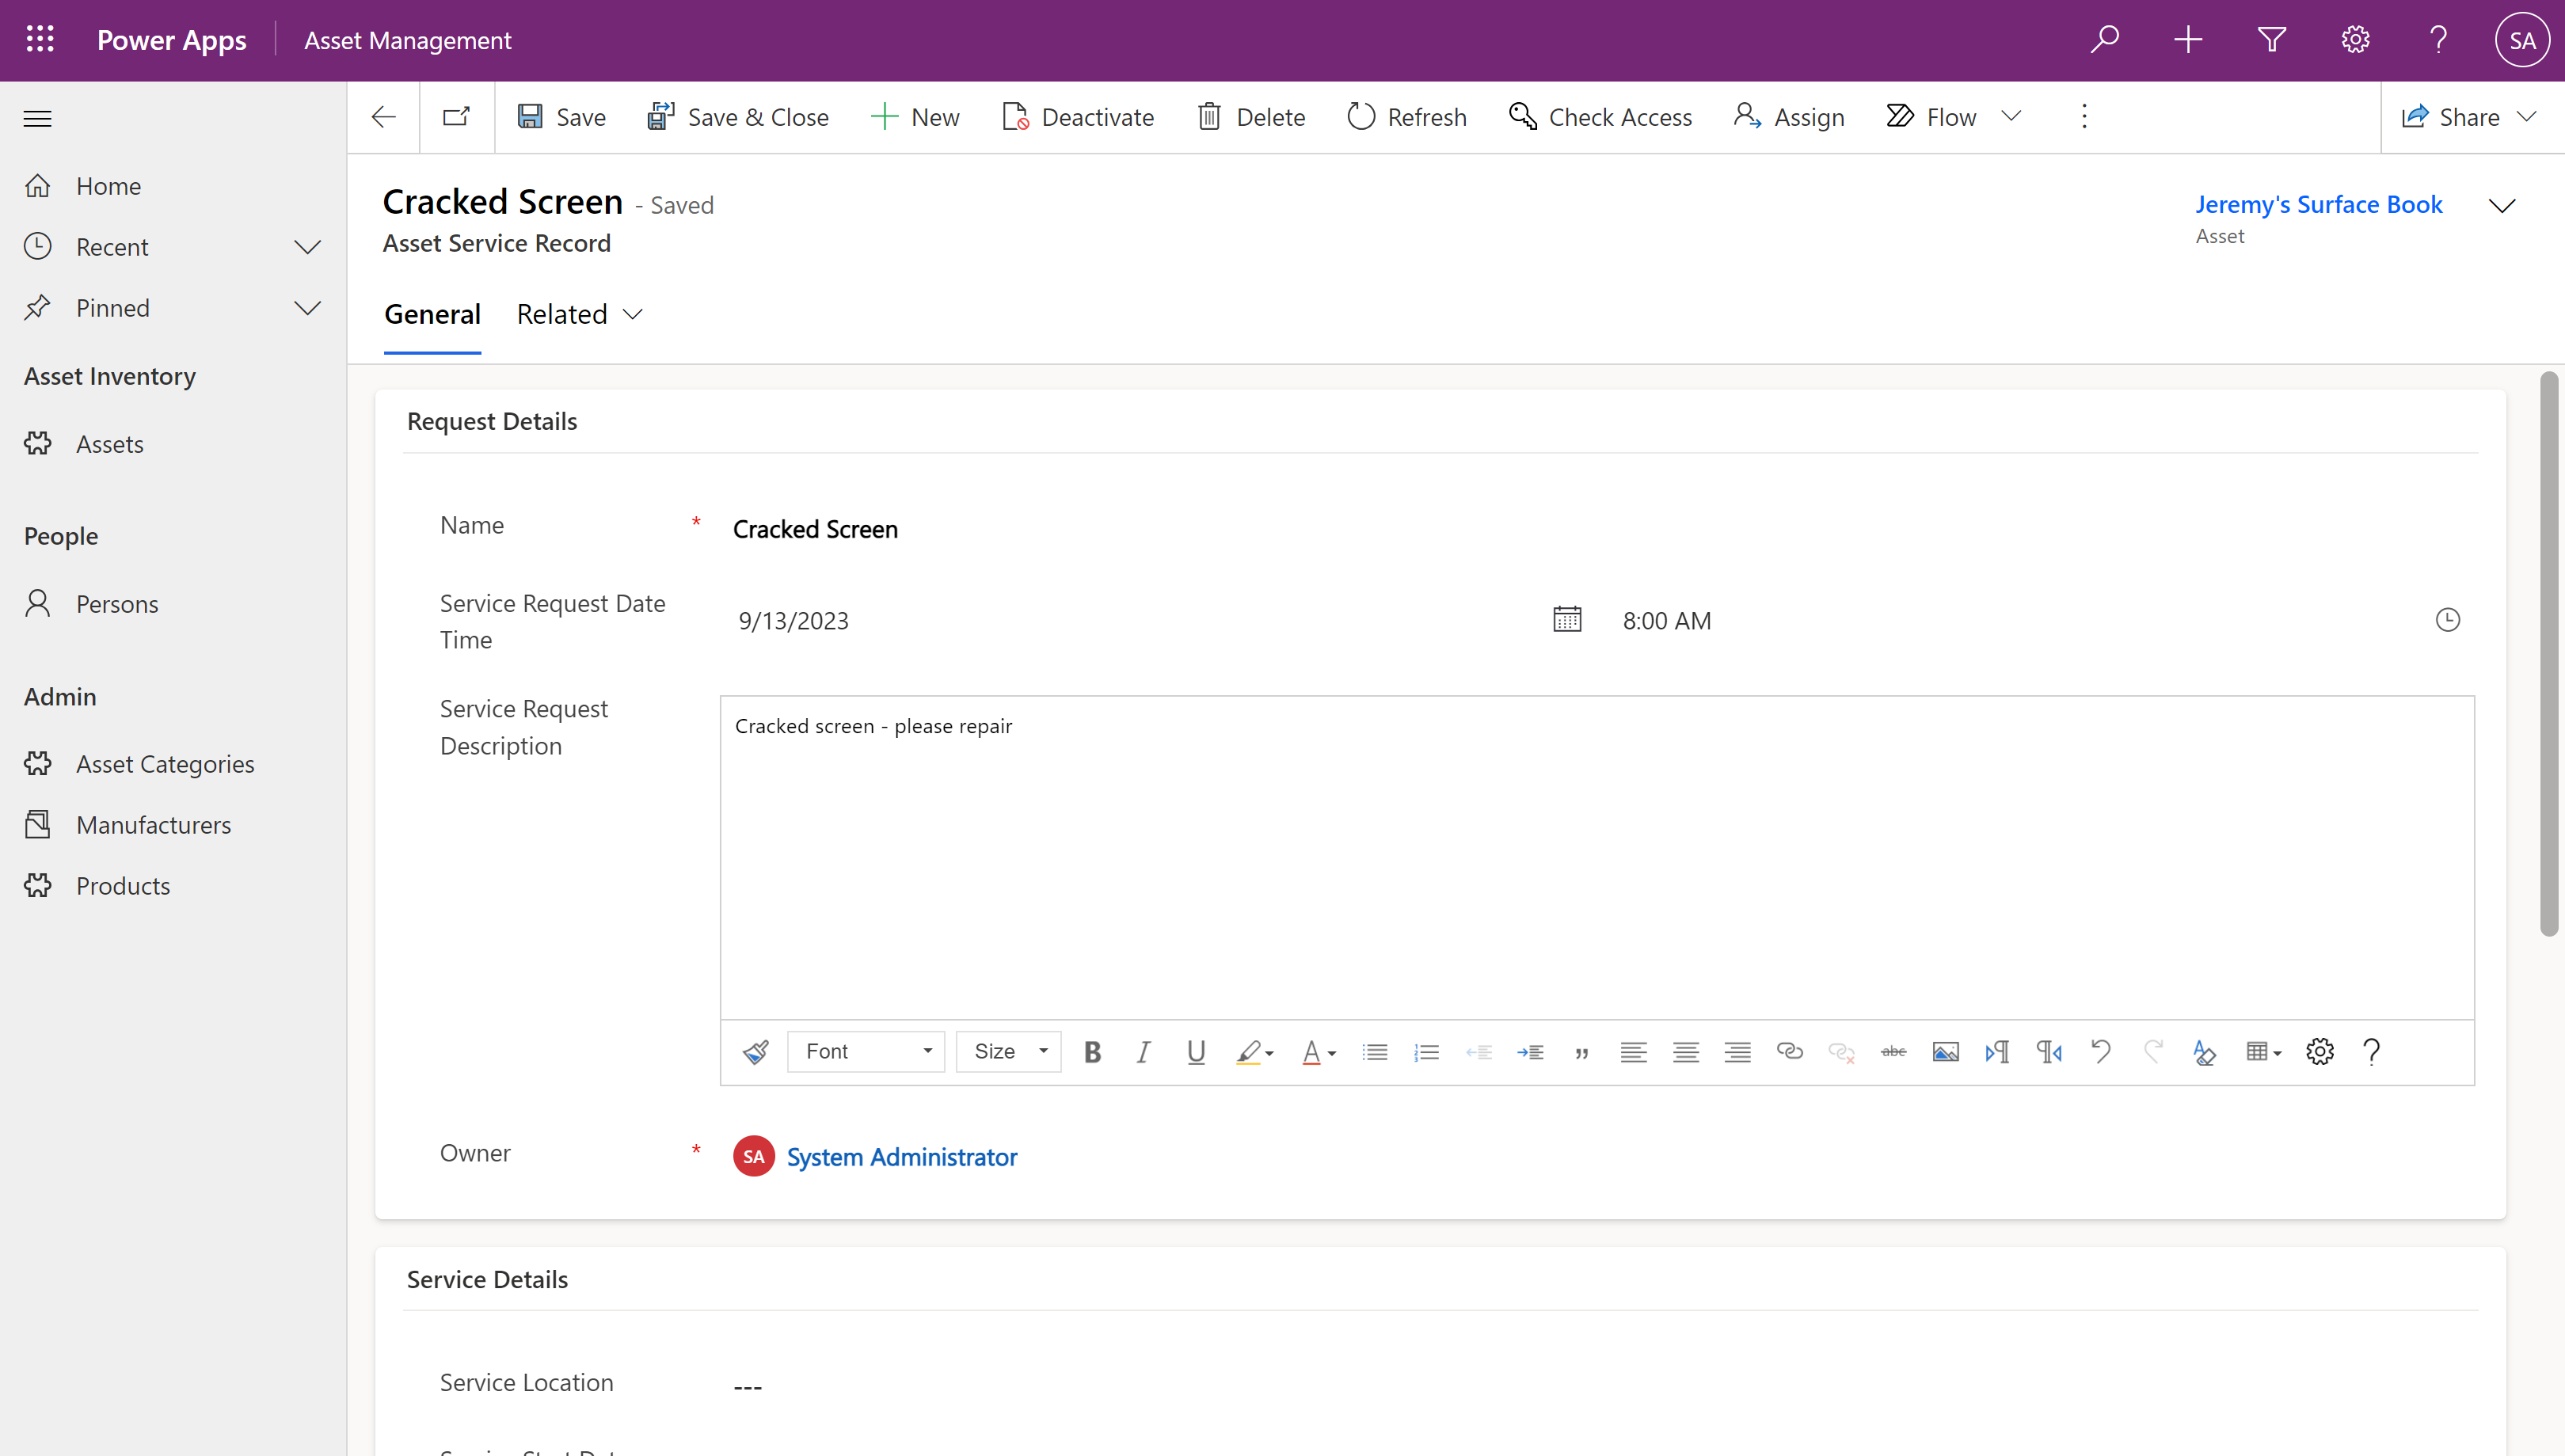This screenshot has width=2565, height=1456.
Task: Click the plus quick create icon
Action: (x=2188, y=40)
